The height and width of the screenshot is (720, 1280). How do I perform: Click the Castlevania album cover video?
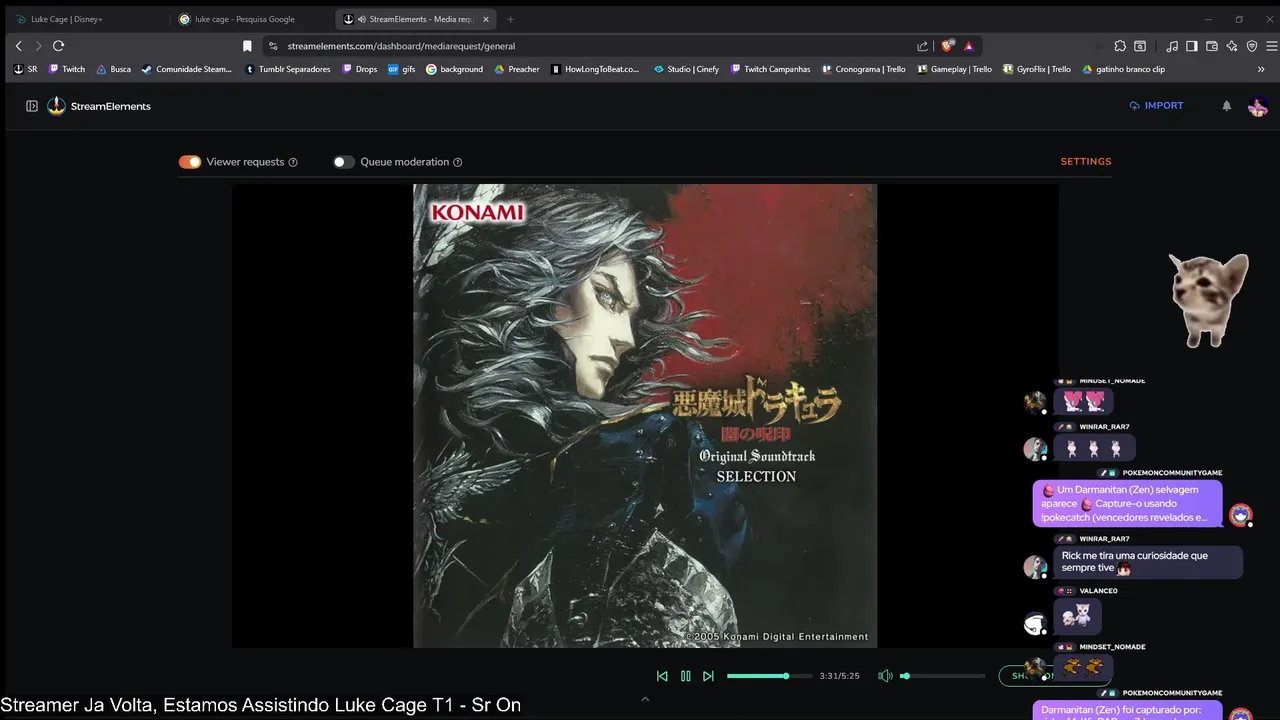(645, 415)
